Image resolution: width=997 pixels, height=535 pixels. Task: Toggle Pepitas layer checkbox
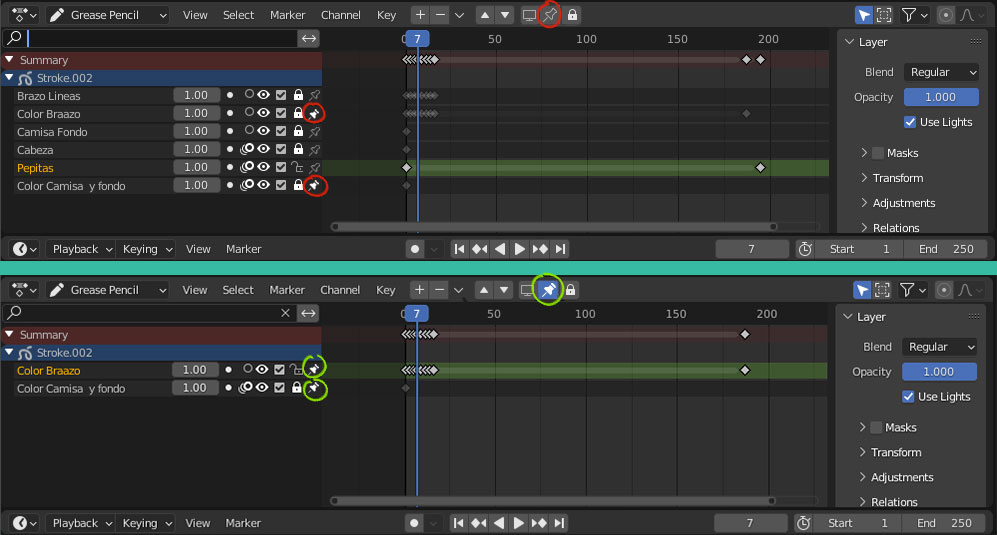281,167
